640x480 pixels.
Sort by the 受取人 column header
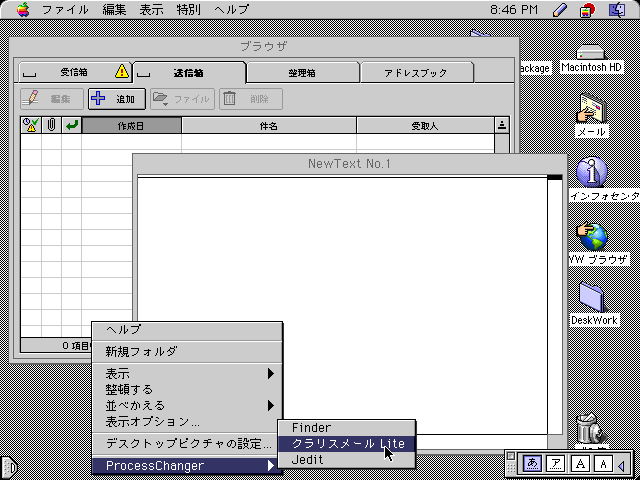(425, 125)
